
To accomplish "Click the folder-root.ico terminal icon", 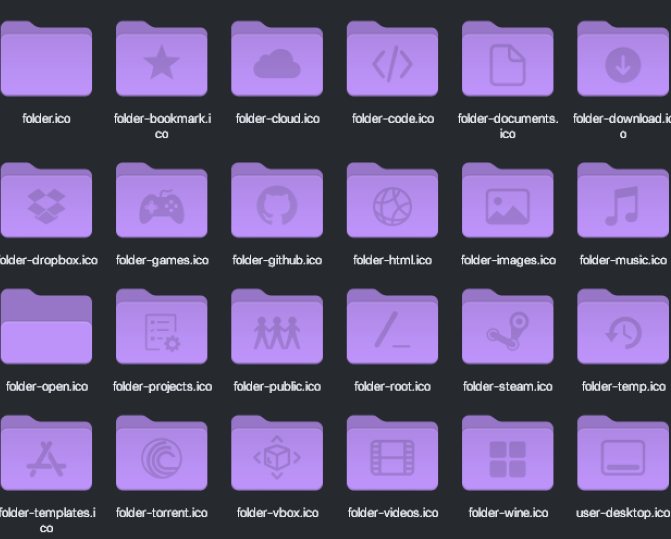I will 392,331.
